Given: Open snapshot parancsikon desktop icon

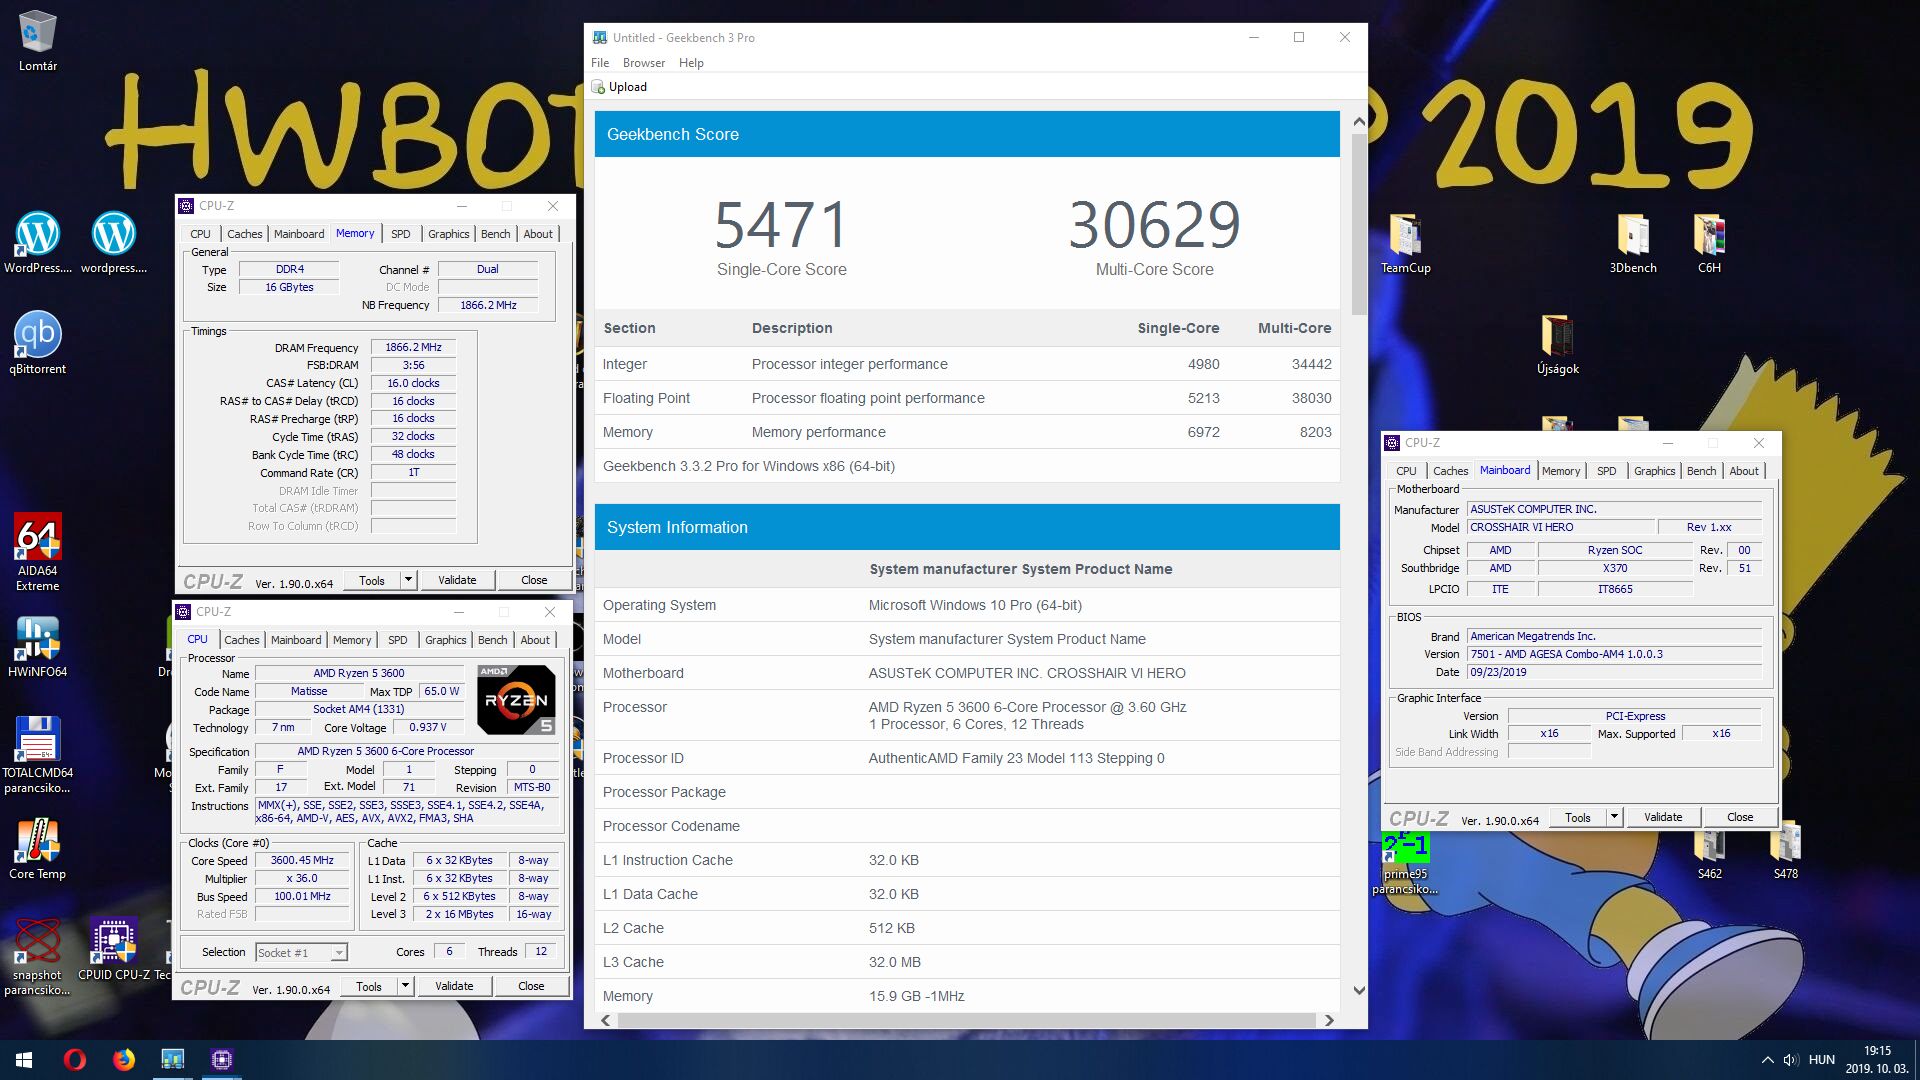Looking at the screenshot, I should click(38, 957).
